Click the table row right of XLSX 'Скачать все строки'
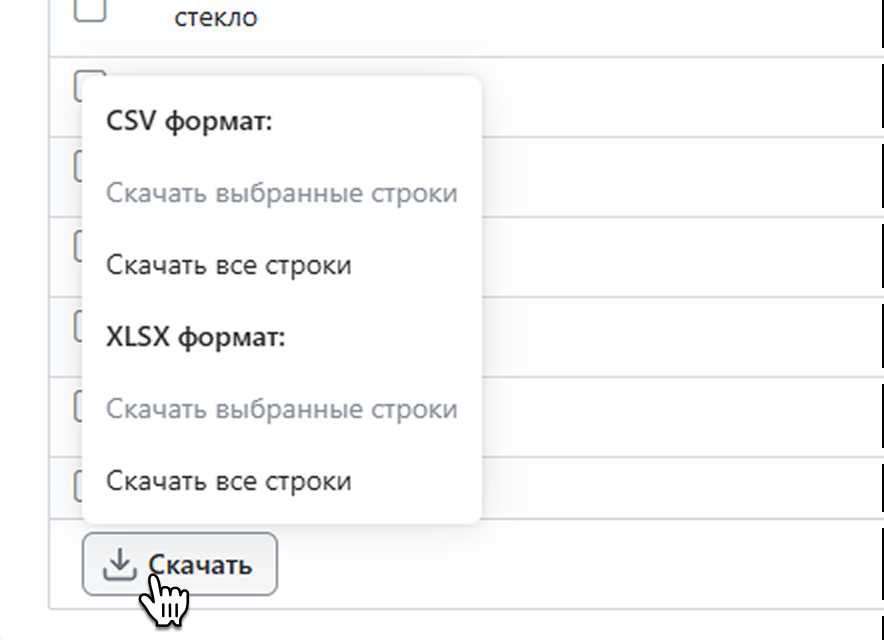 coord(680,488)
